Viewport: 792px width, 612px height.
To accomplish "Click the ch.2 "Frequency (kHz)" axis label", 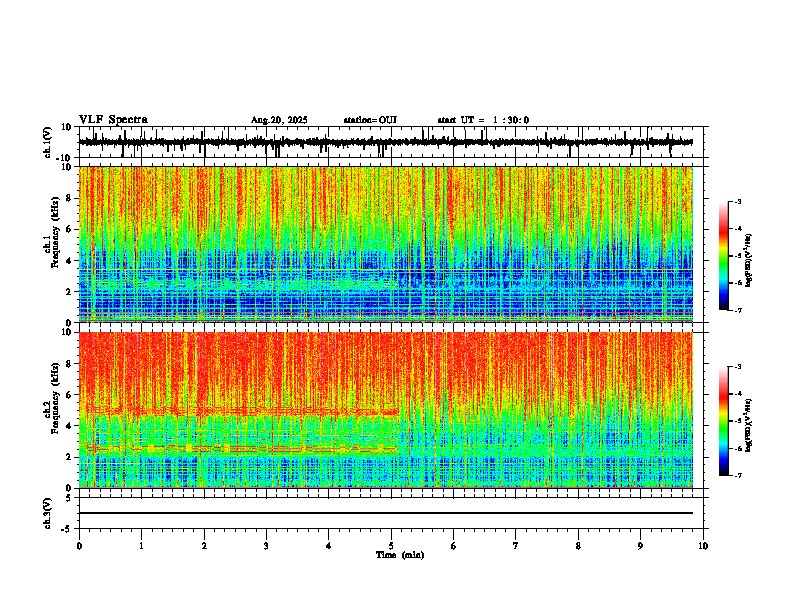I will pos(55,398).
